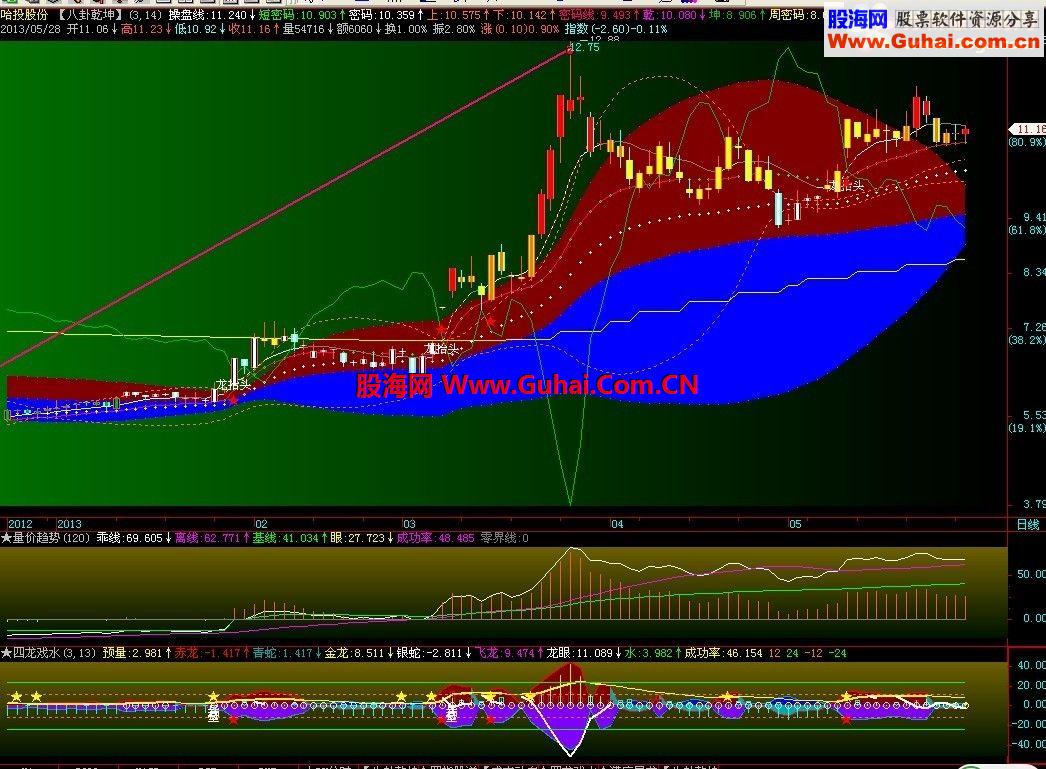Select the 成功率:48.485 value
This screenshot has height=769, width=1046.
pos(436,538)
